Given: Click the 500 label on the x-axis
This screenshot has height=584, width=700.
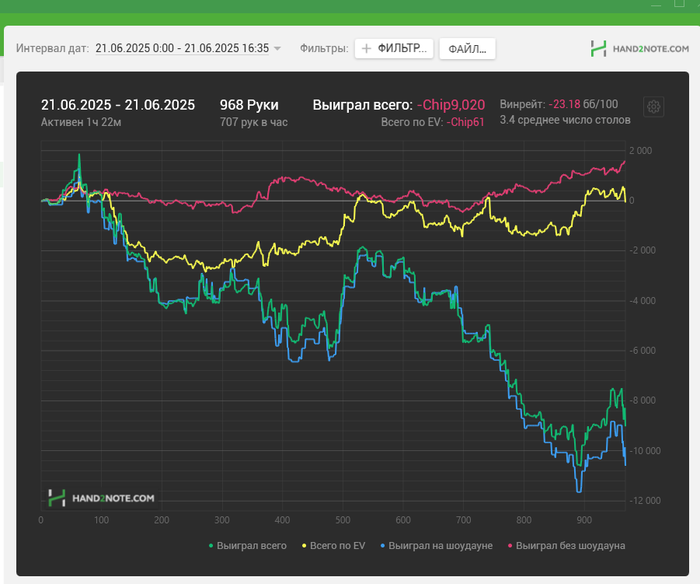Looking at the screenshot, I should pos(343,520).
